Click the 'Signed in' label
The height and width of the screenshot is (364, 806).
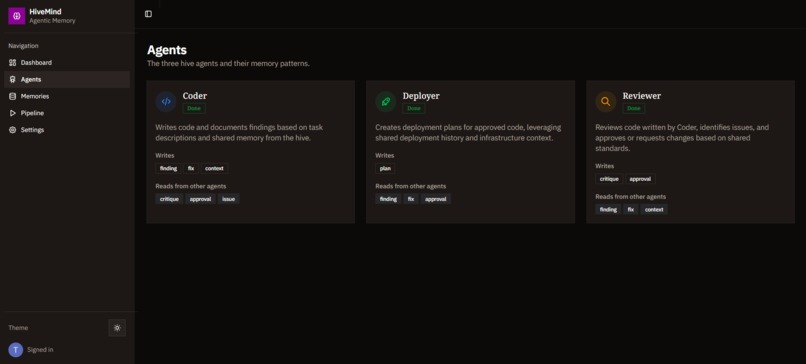point(40,350)
